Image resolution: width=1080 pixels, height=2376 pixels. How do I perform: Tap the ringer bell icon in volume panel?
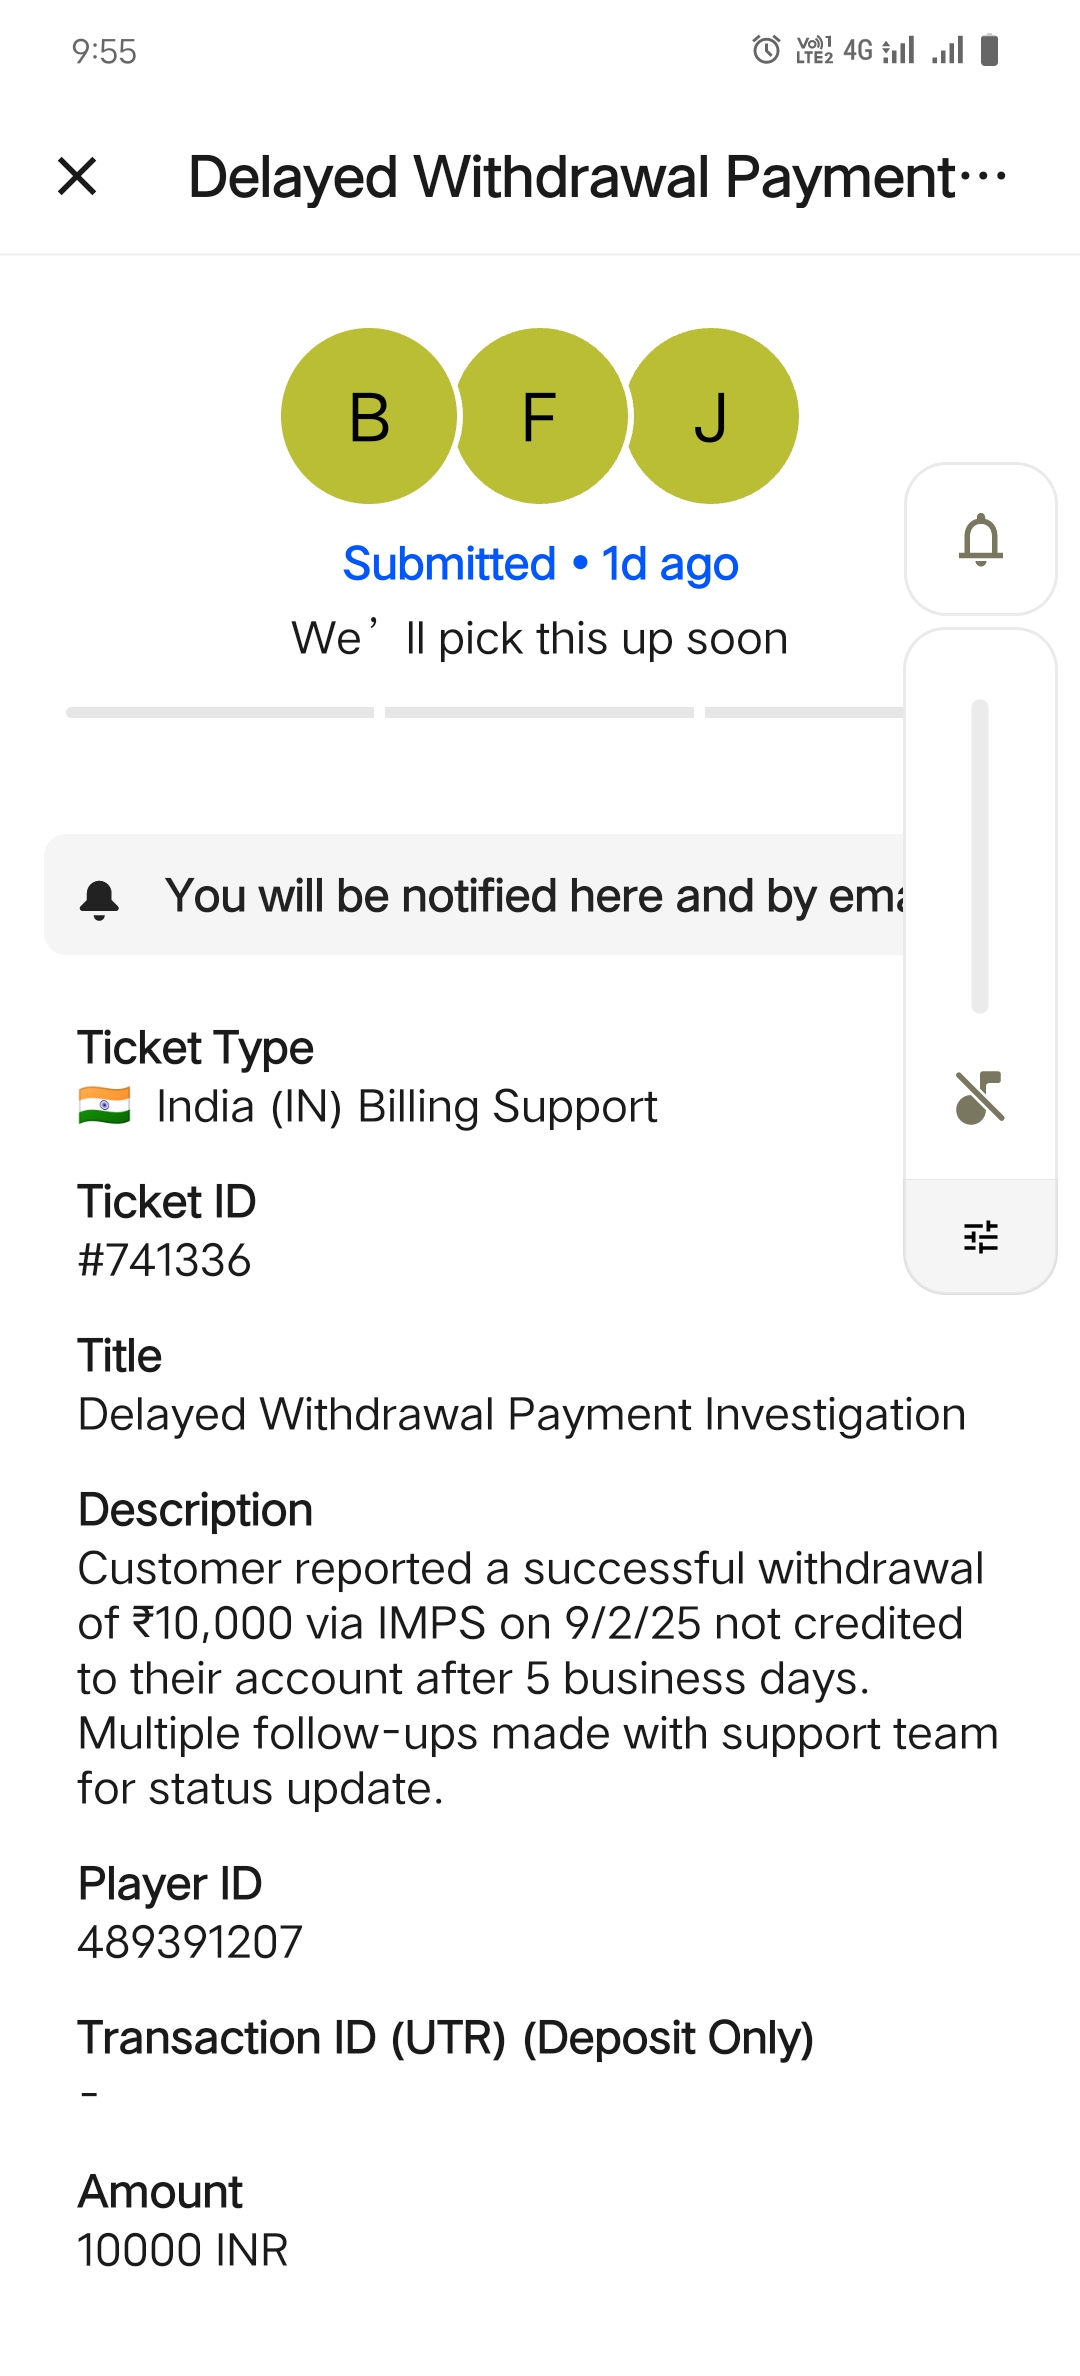(980, 539)
